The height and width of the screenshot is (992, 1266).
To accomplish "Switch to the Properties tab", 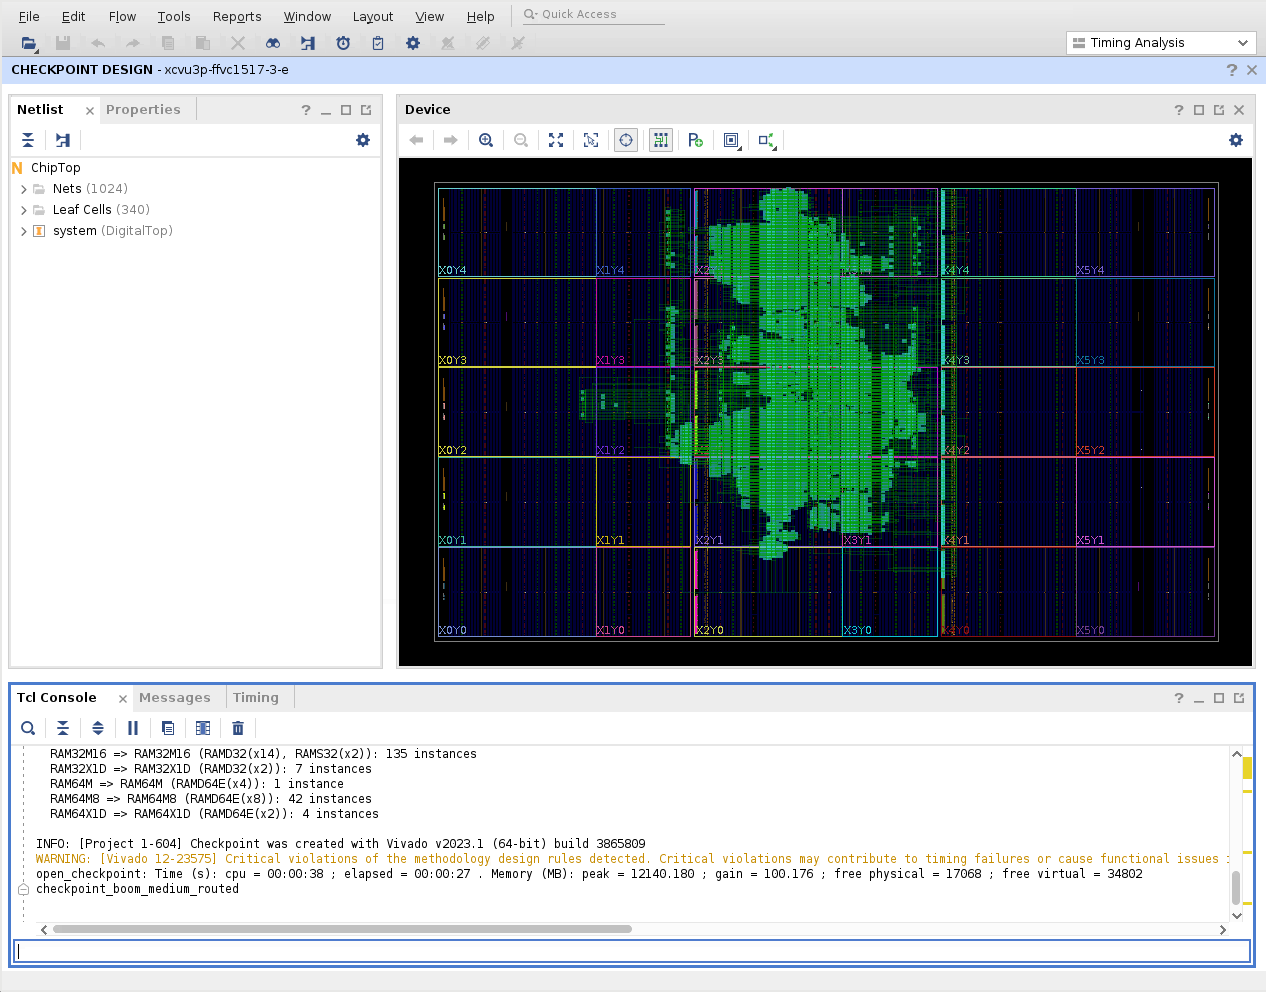I will pos(143,110).
